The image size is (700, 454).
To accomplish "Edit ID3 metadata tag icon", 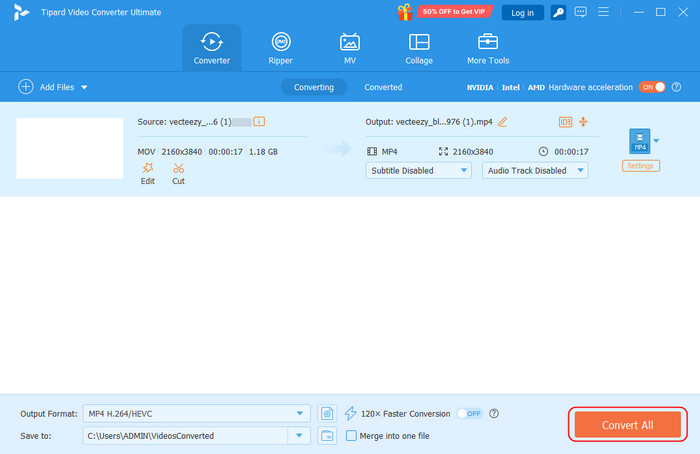I will pyautogui.click(x=565, y=122).
